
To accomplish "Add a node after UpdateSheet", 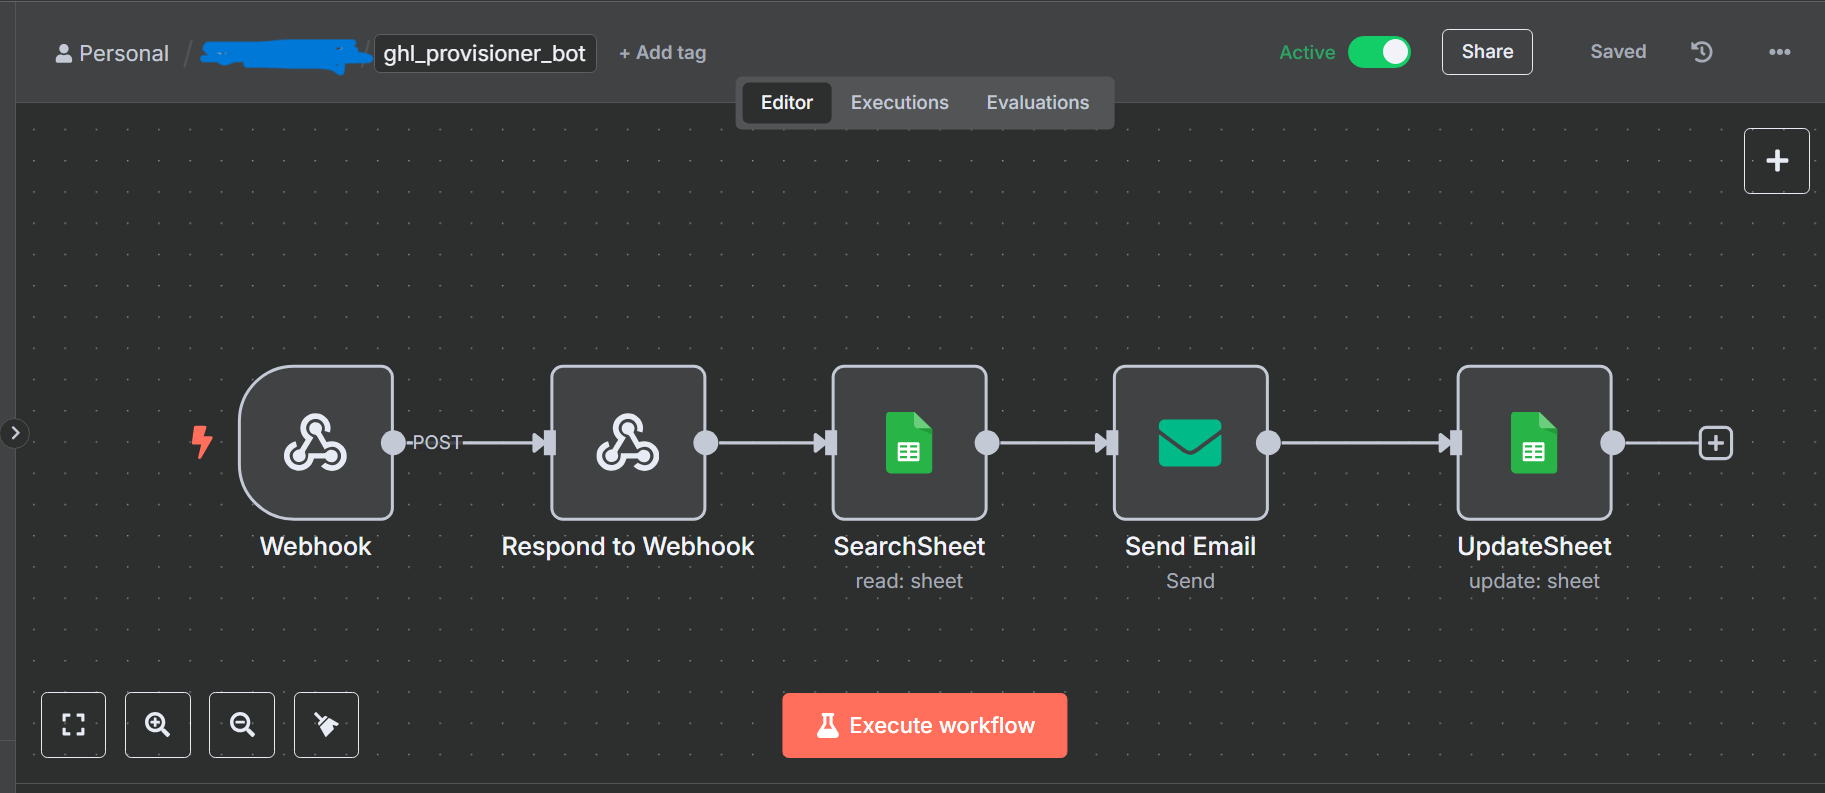I will pyautogui.click(x=1716, y=443).
